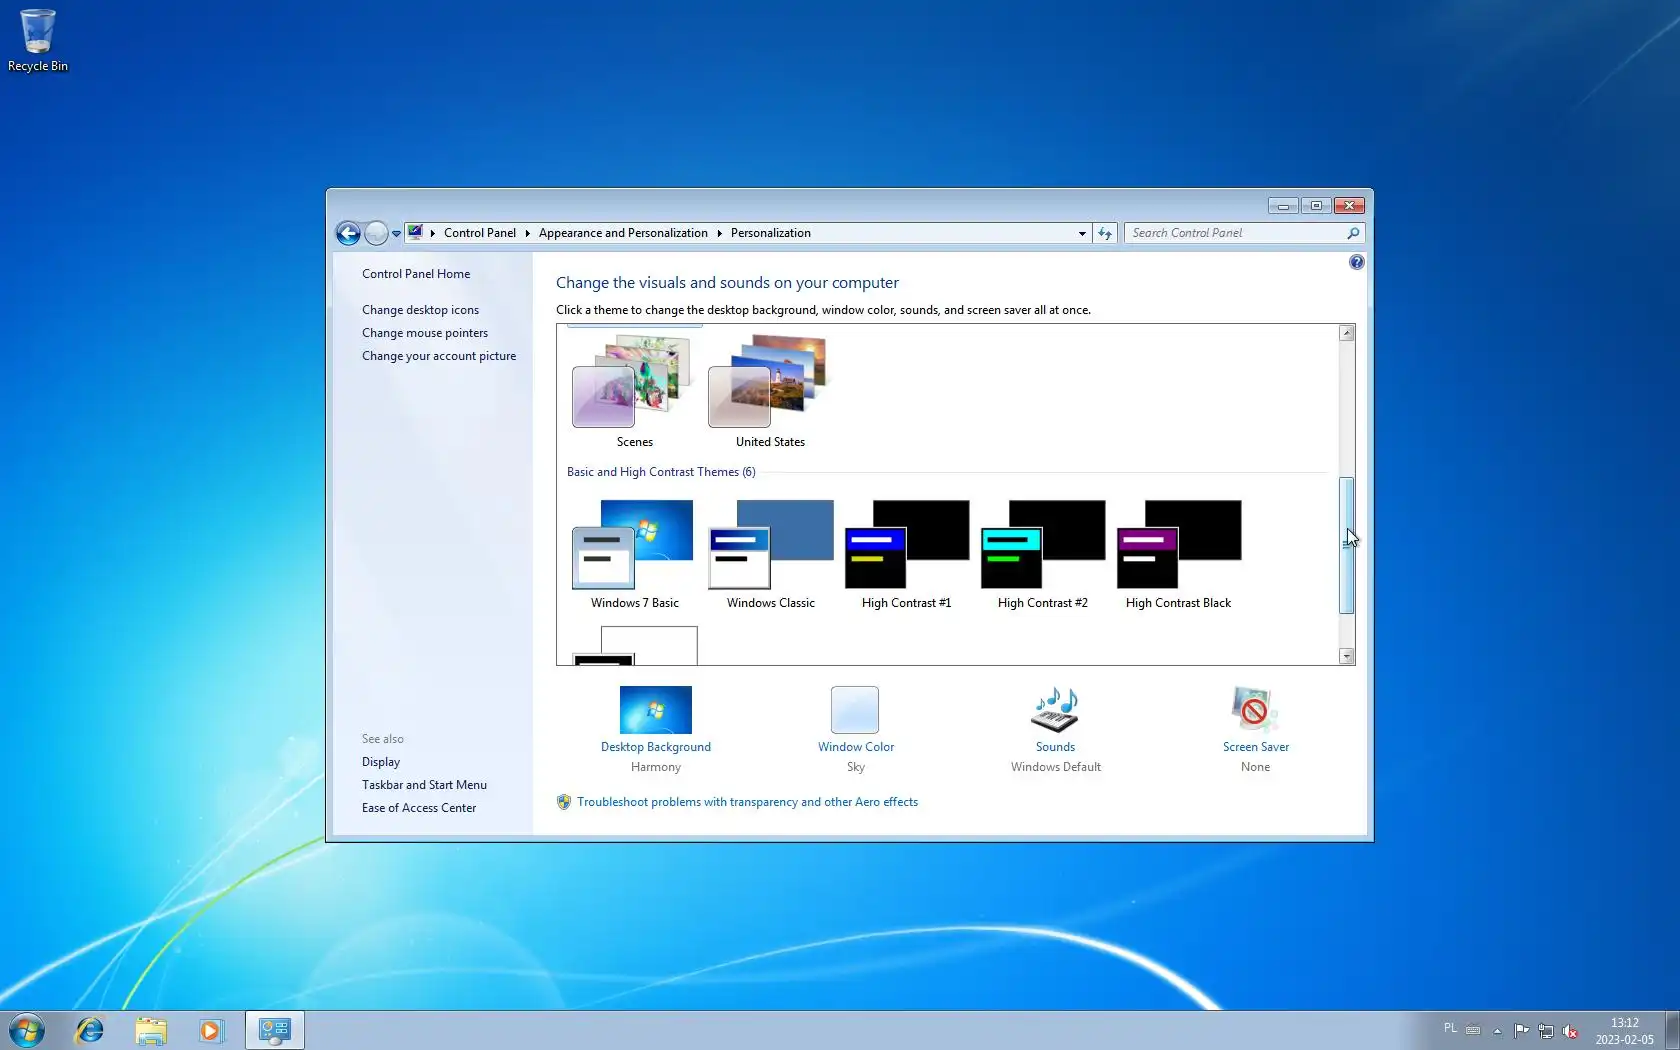Open the Recycle Bin desktop icon
Viewport: 1680px width, 1050px height.
tap(38, 41)
